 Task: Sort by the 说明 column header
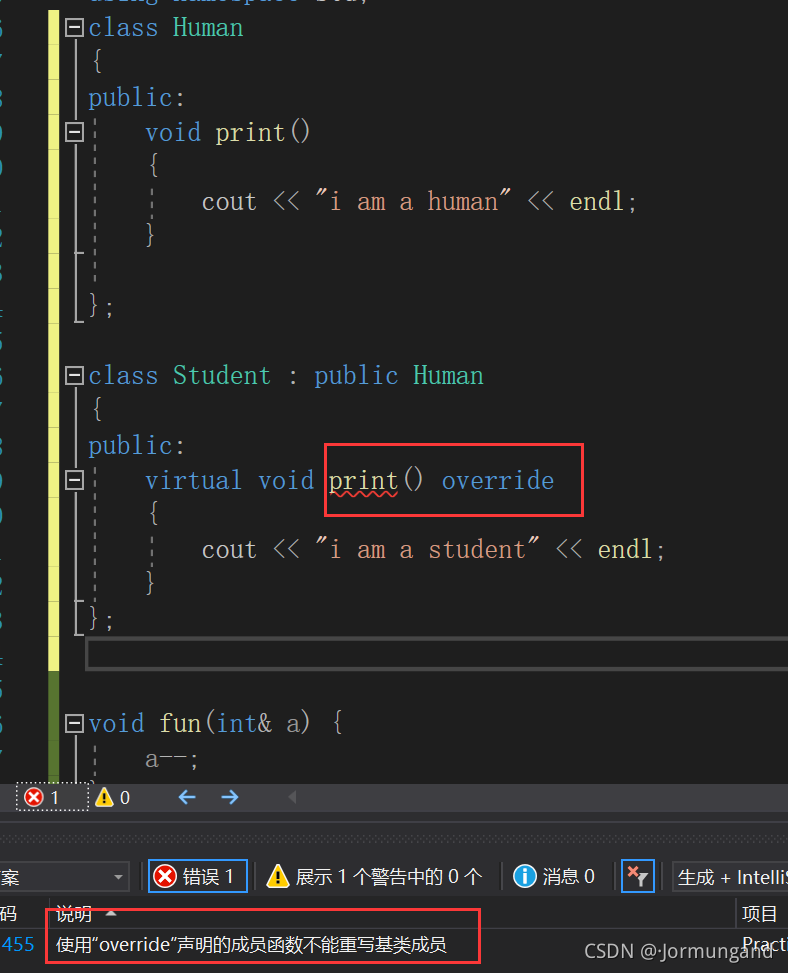(74, 913)
